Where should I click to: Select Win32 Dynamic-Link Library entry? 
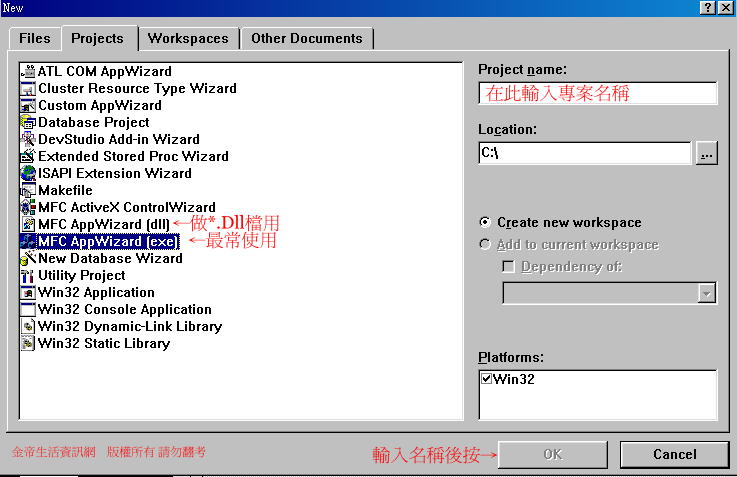(x=130, y=326)
